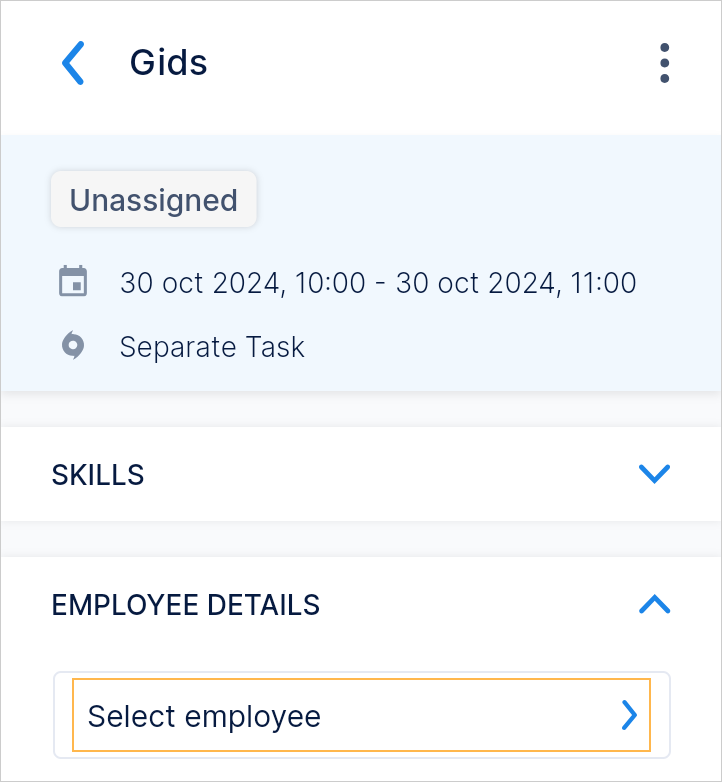Click the end time 30 oct 2024, 11:00
The height and width of the screenshot is (782, 722).
(x=516, y=283)
